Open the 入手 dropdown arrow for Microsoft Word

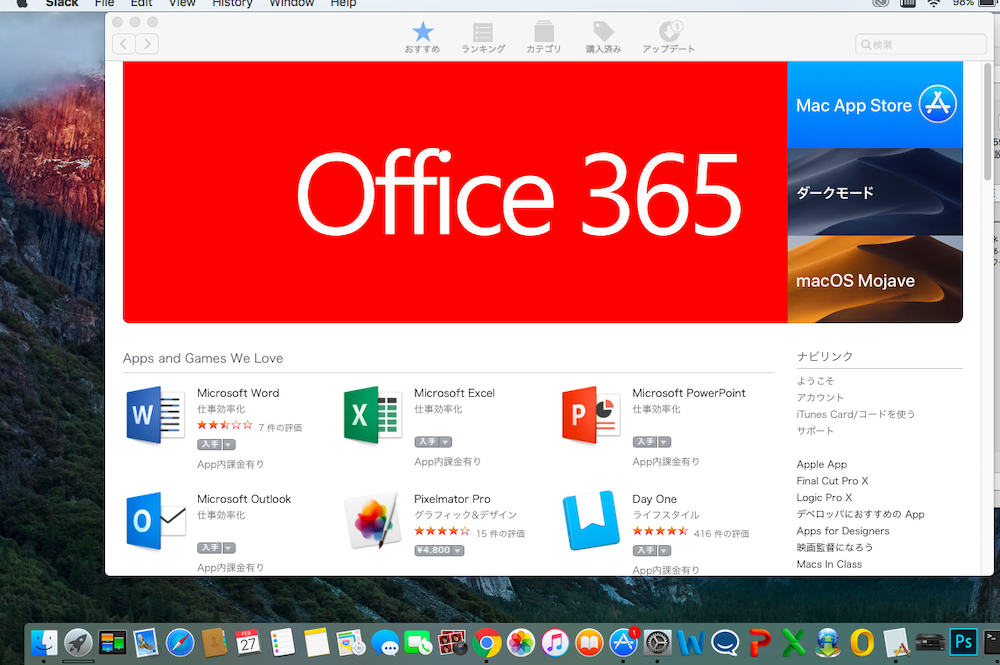pos(229,444)
